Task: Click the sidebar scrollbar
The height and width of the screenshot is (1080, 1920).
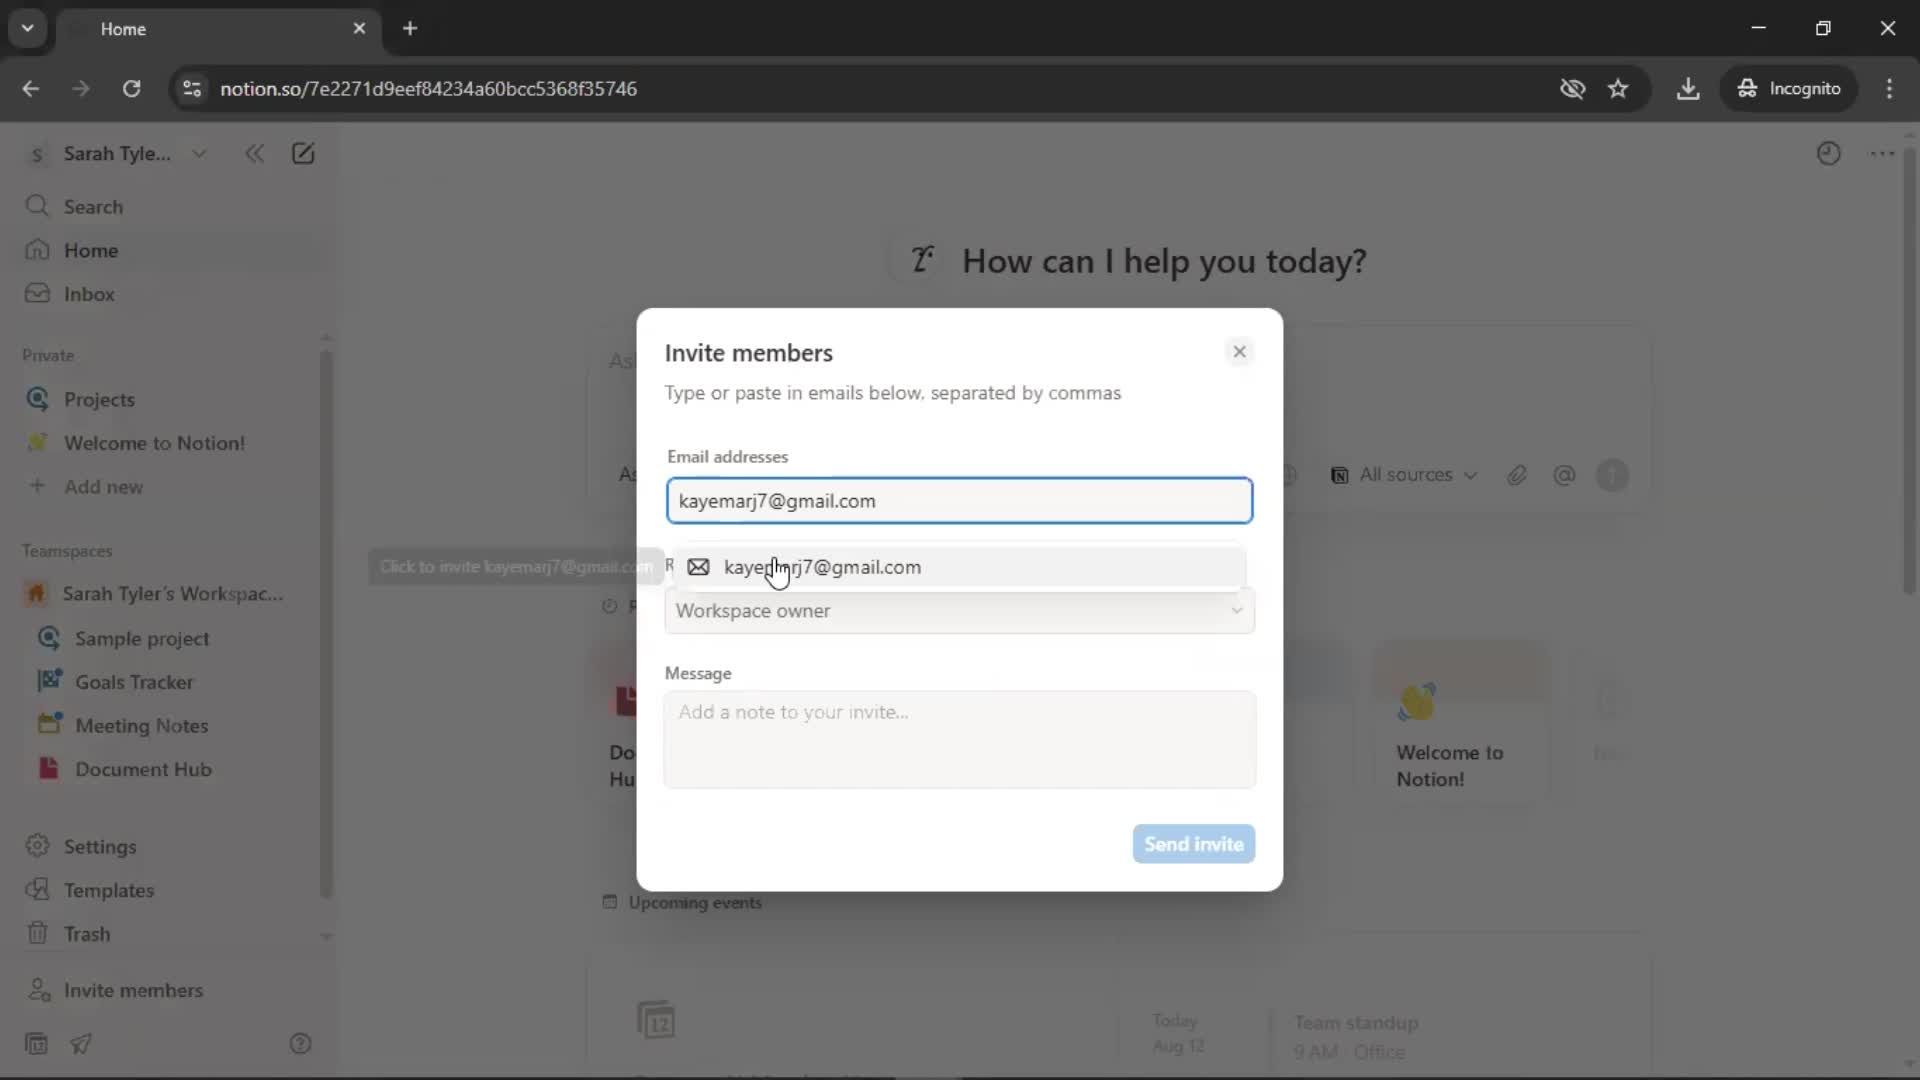Action: tap(325, 625)
